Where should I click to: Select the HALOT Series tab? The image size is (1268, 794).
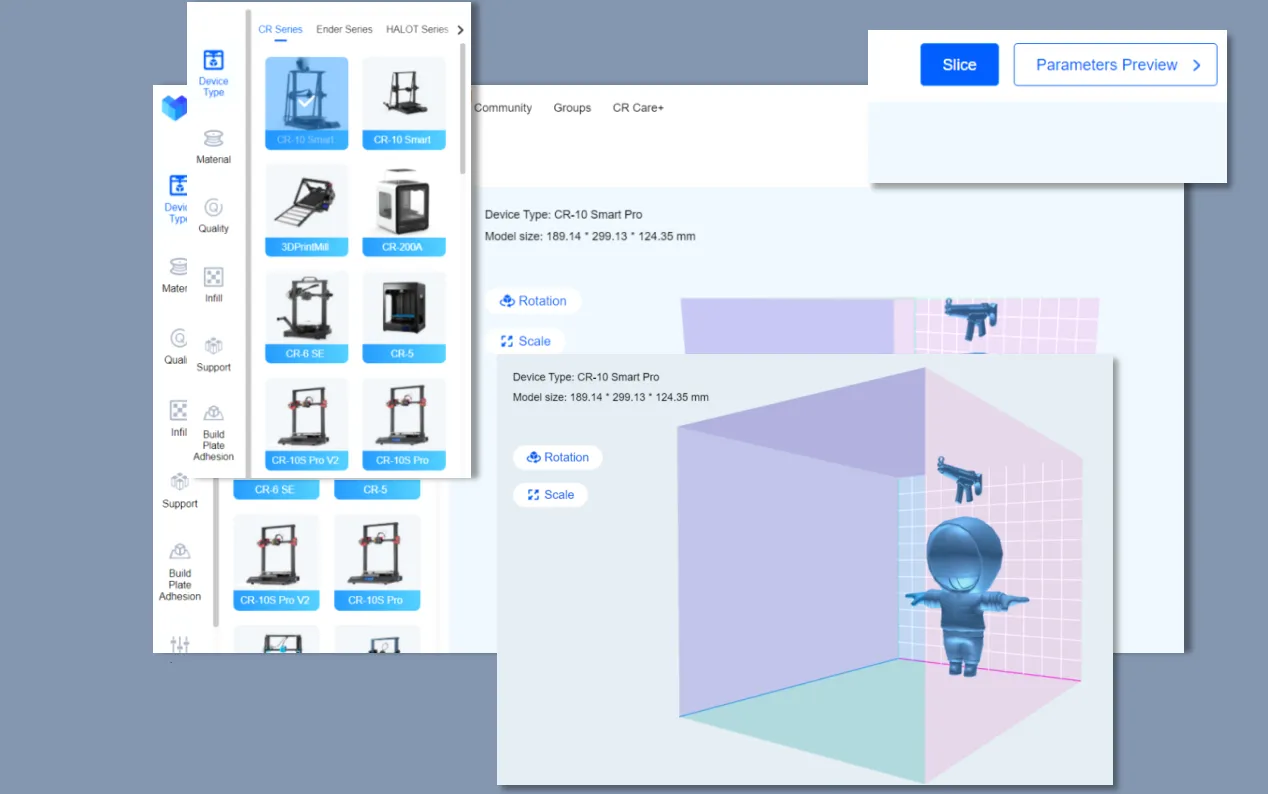[x=416, y=29]
